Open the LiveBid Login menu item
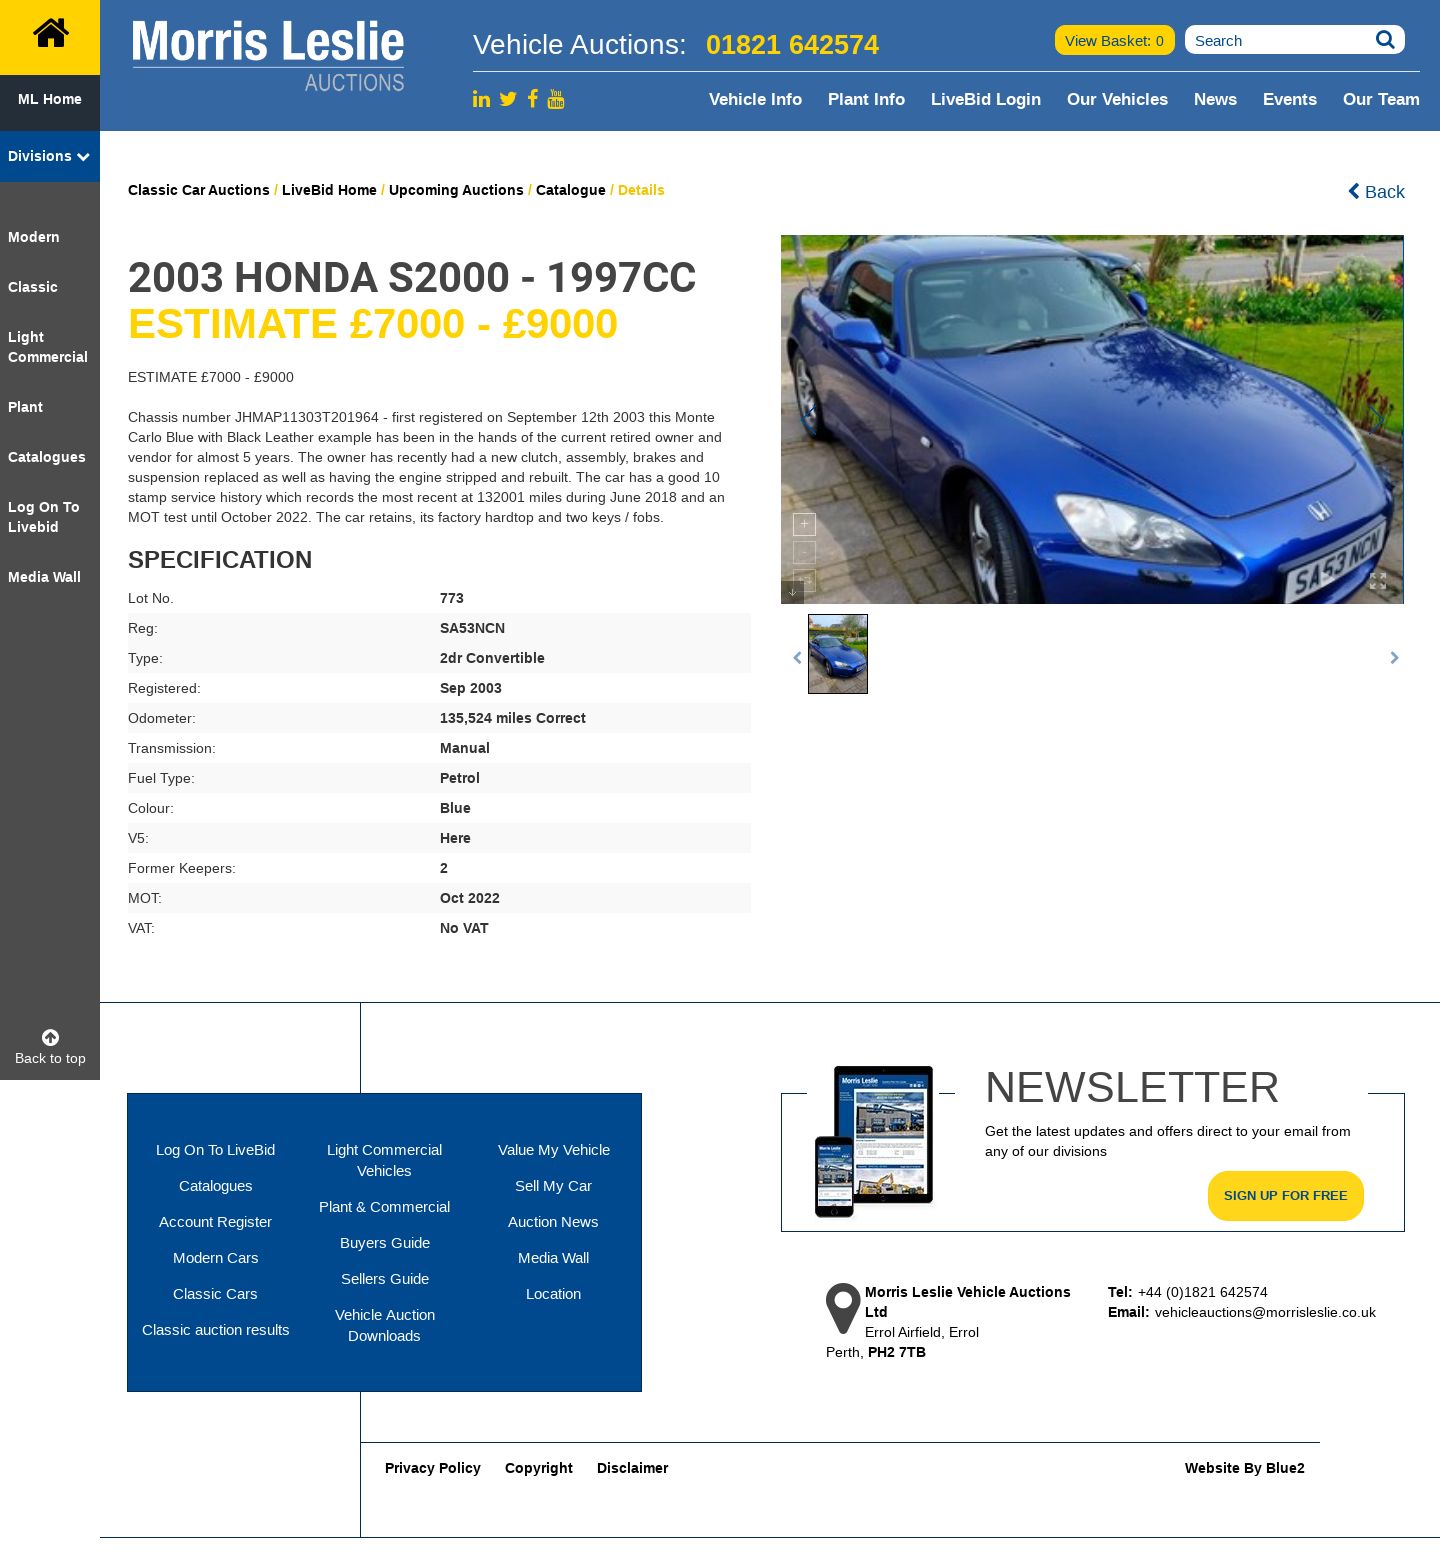 coord(986,99)
